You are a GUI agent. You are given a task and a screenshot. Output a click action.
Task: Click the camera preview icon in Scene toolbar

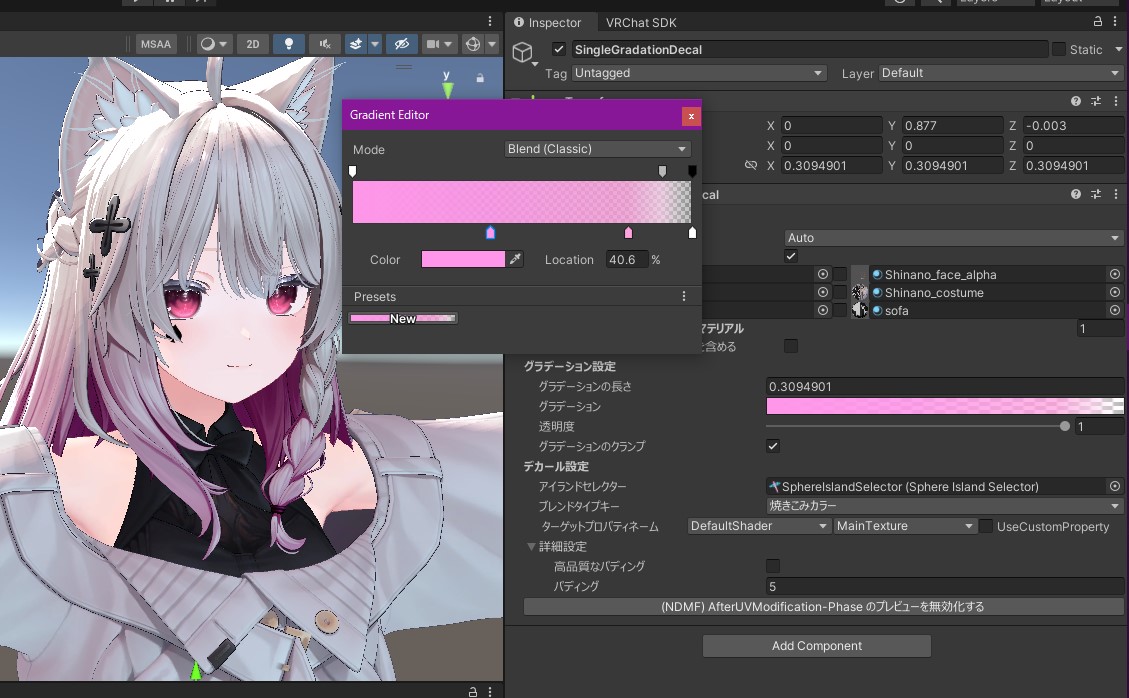[x=433, y=44]
